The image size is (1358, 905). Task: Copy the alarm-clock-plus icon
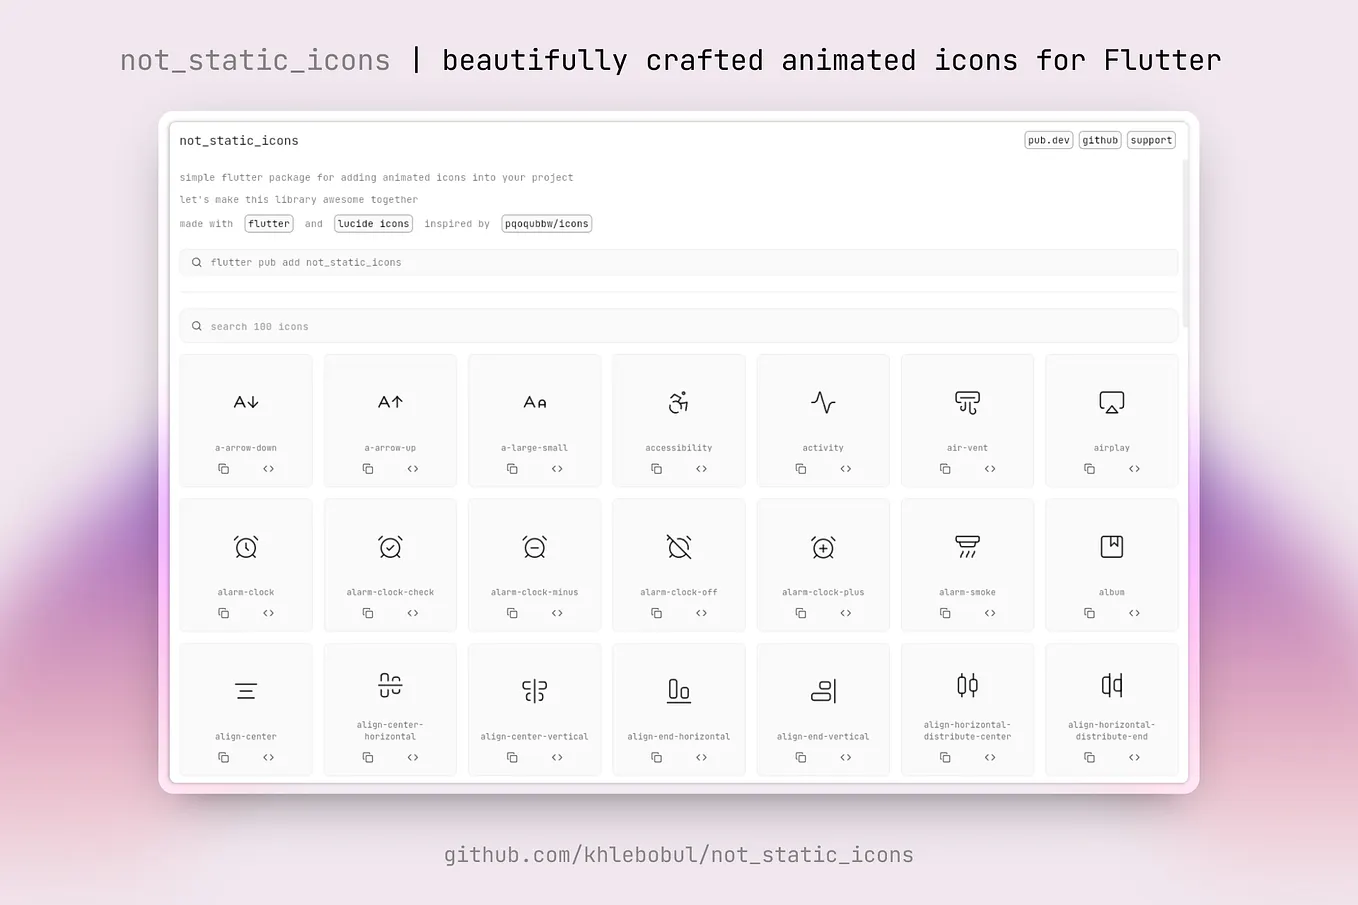pos(800,613)
